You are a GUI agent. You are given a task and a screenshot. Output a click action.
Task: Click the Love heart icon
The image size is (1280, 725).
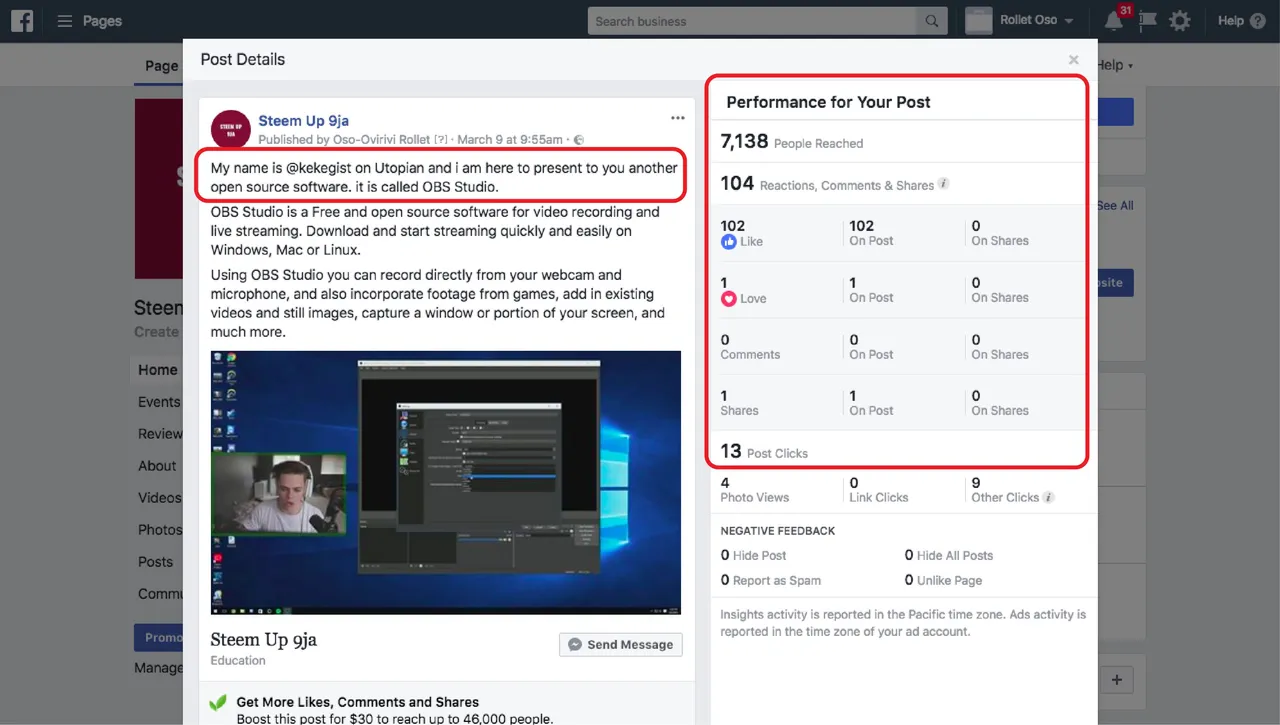[728, 298]
